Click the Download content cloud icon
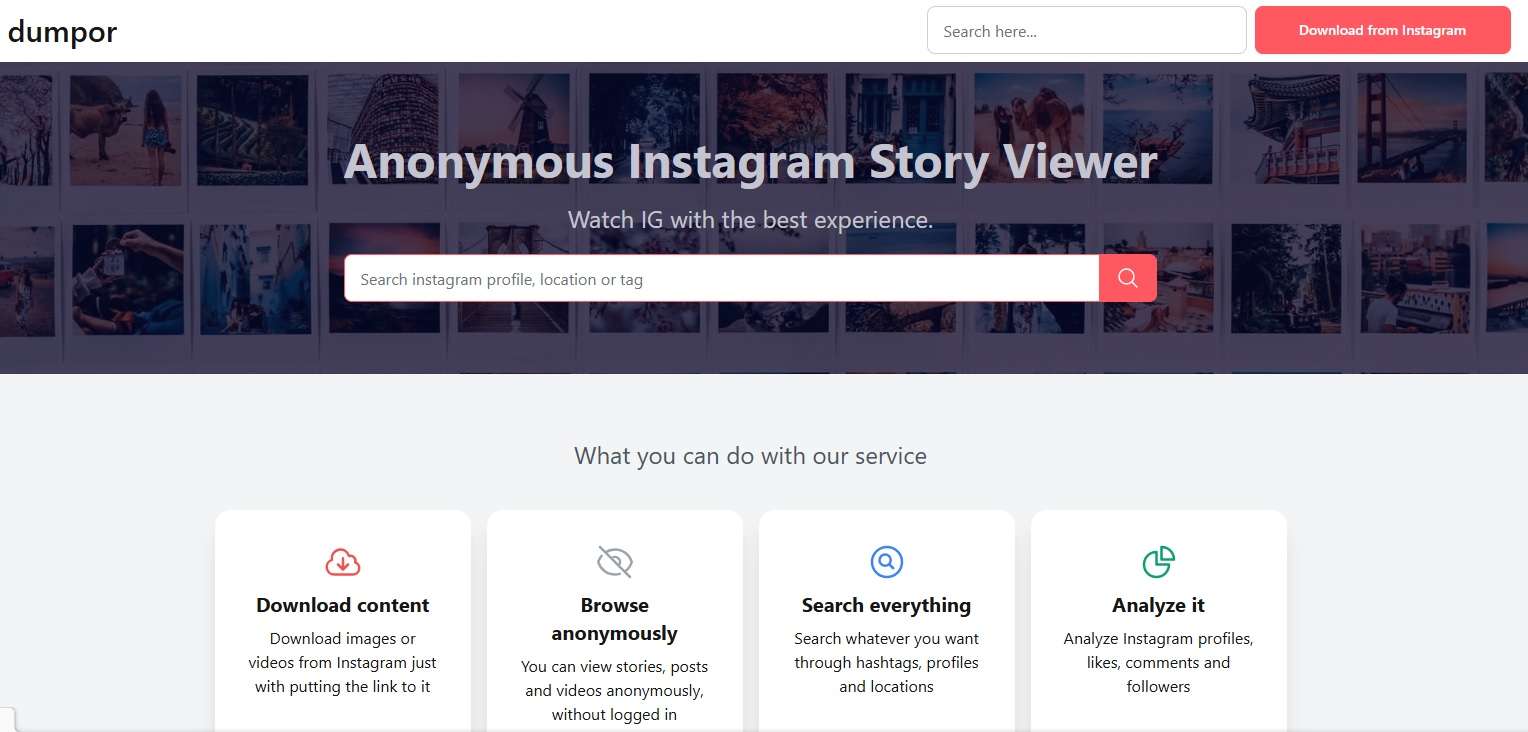1528x732 pixels. (x=343, y=562)
